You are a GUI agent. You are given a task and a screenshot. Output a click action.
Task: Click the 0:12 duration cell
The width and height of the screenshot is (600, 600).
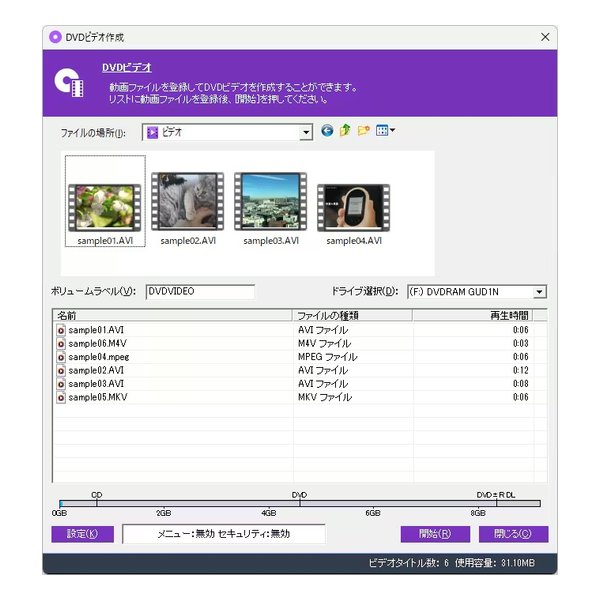pyautogui.click(x=520, y=370)
